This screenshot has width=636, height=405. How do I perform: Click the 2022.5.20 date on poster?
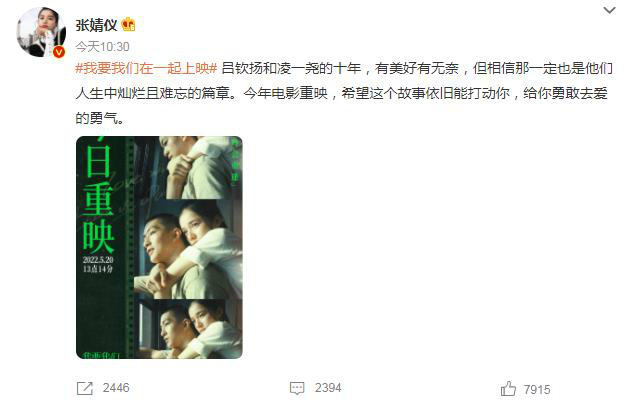(98, 260)
